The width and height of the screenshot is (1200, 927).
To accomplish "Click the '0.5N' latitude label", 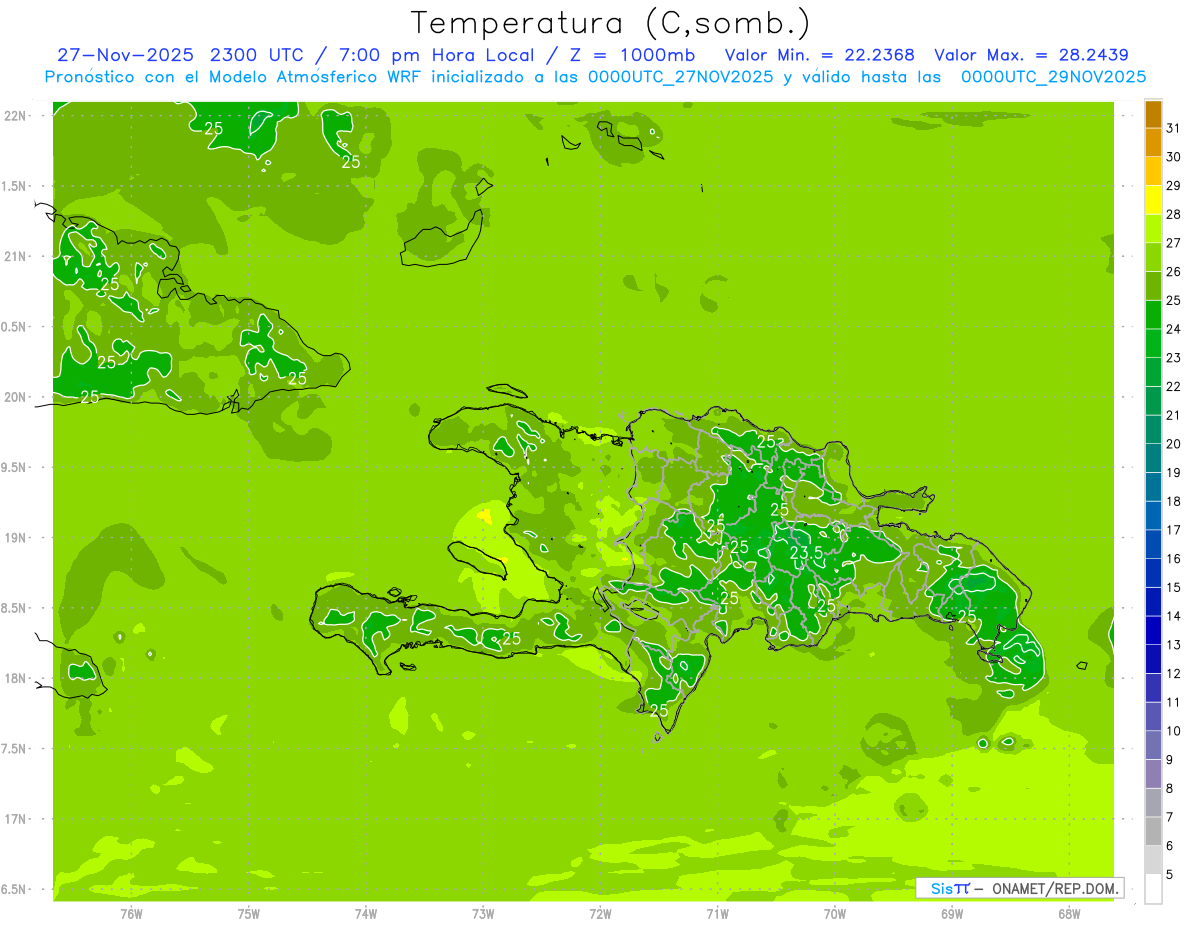I will (14, 327).
